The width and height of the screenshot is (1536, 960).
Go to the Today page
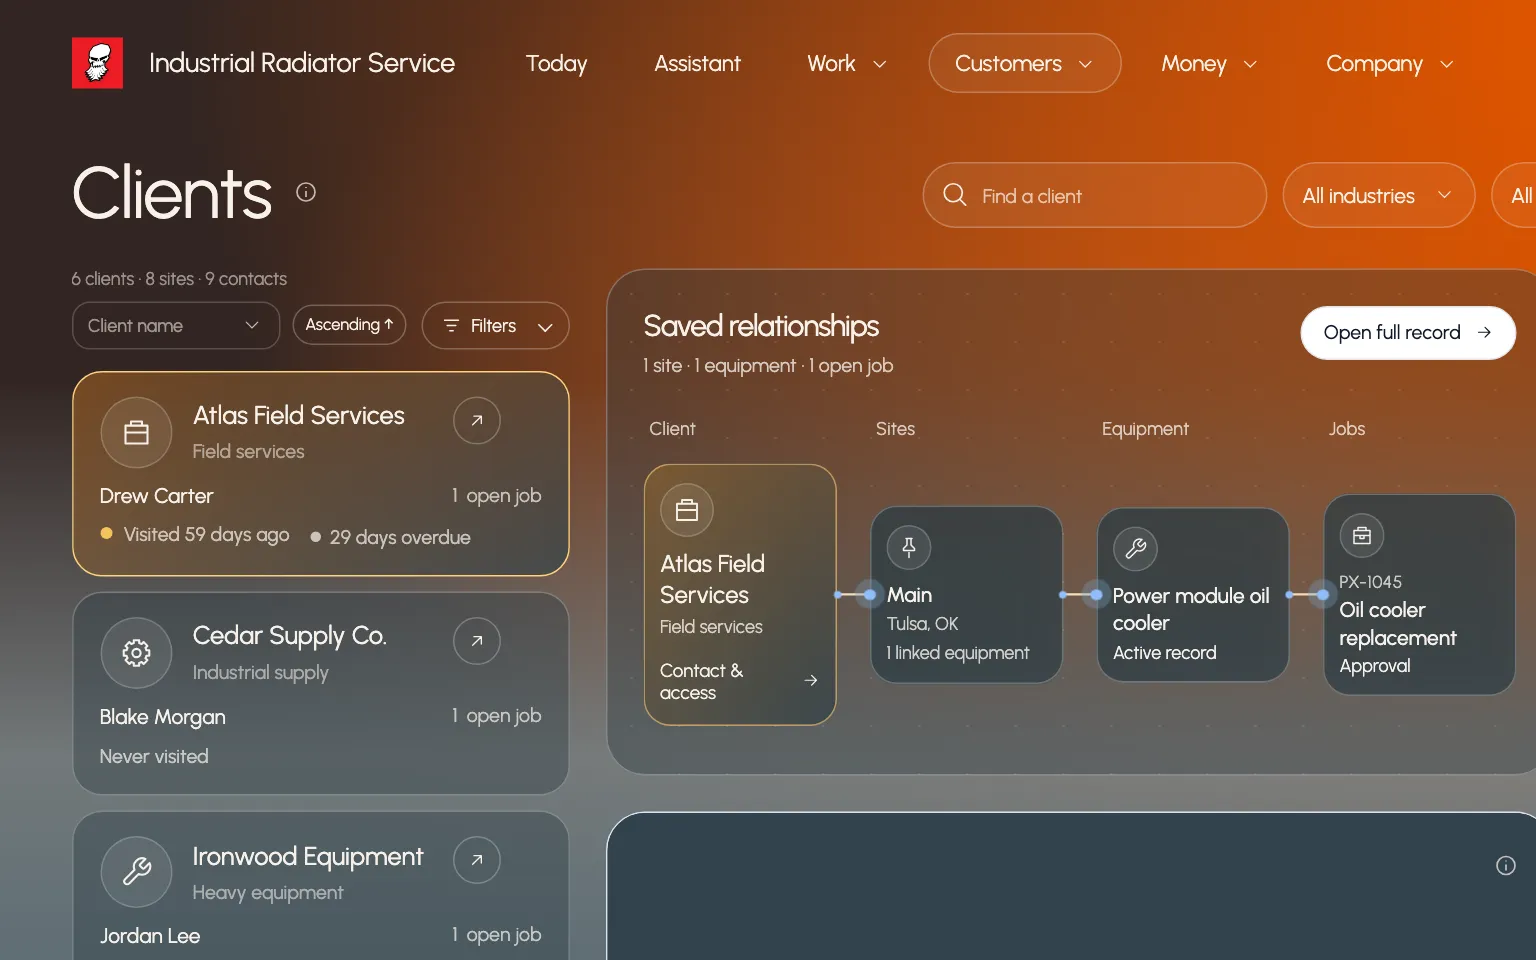click(x=557, y=63)
